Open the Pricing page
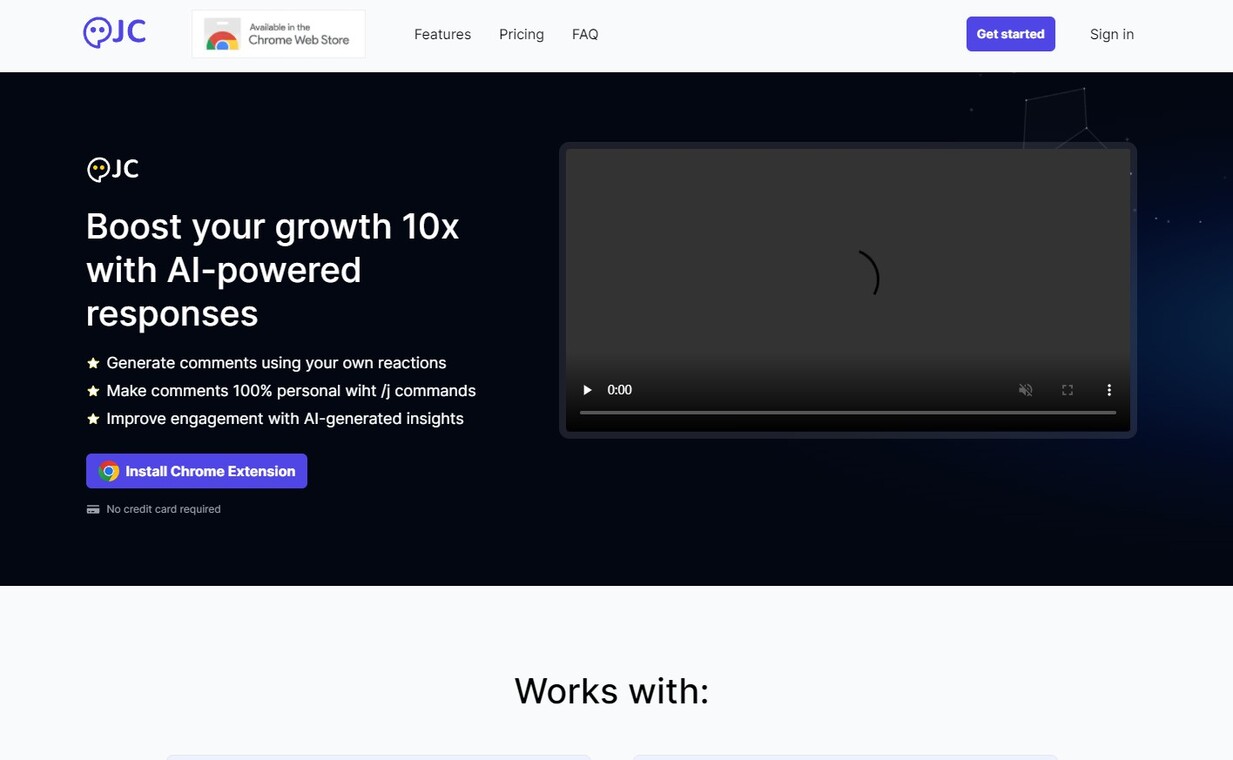Image resolution: width=1233 pixels, height=760 pixels. (521, 34)
